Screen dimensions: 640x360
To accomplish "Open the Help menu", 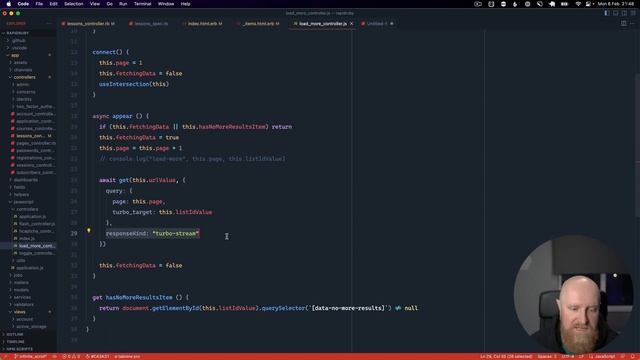I will [185, 4].
